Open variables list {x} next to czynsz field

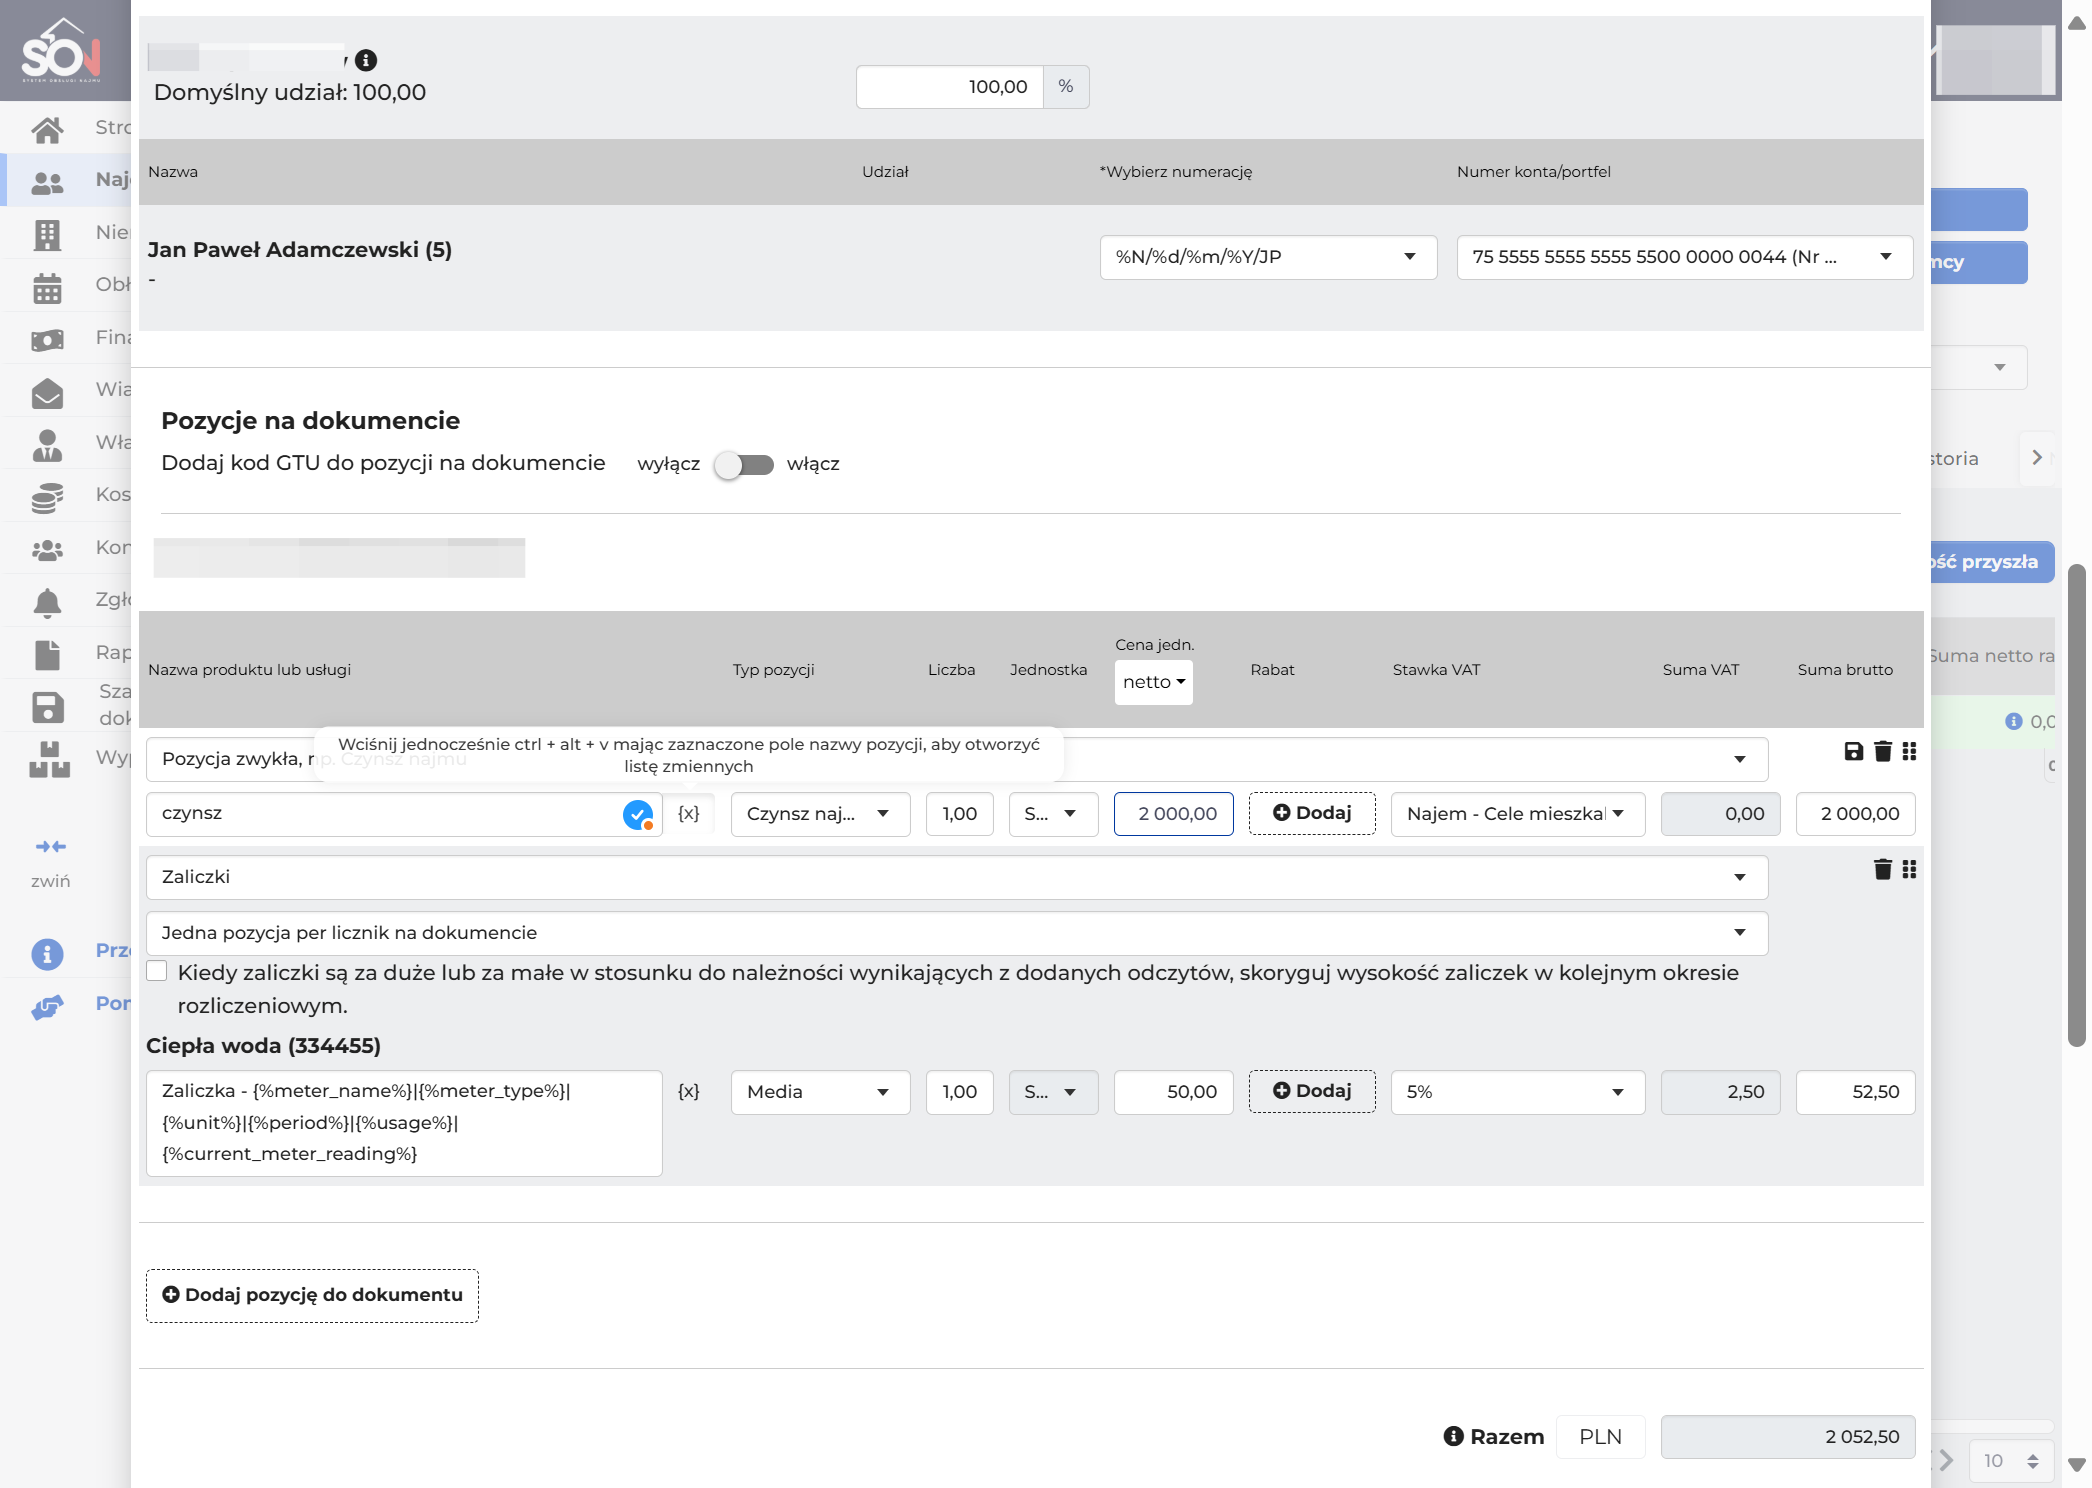click(688, 814)
